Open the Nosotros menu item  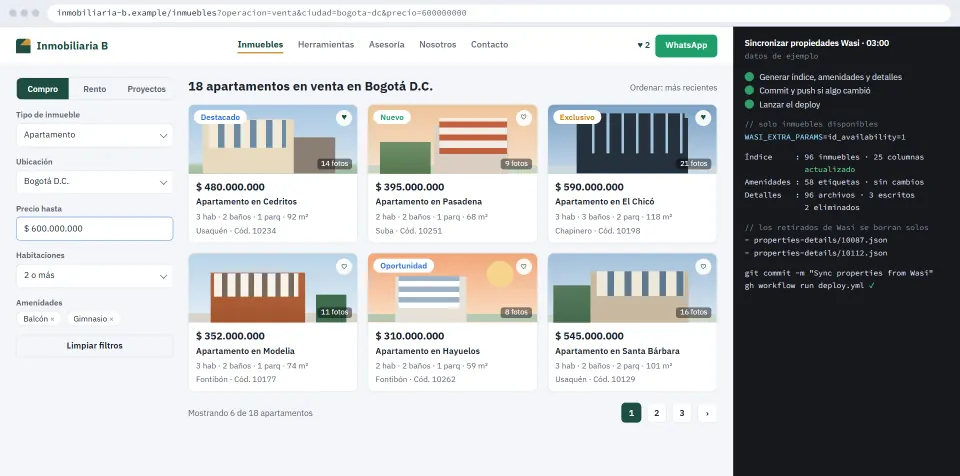(x=438, y=45)
